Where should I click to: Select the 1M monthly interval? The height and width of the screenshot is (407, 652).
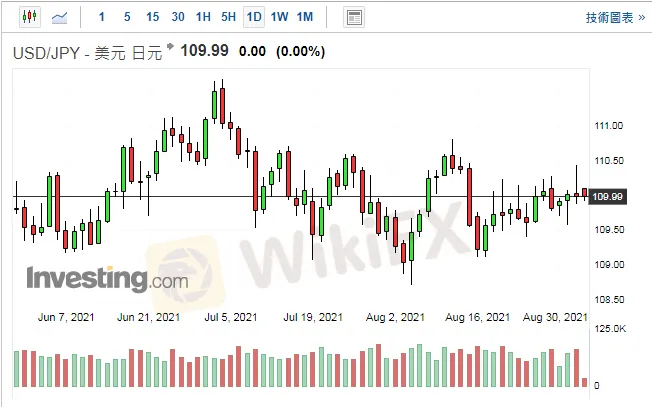point(305,17)
